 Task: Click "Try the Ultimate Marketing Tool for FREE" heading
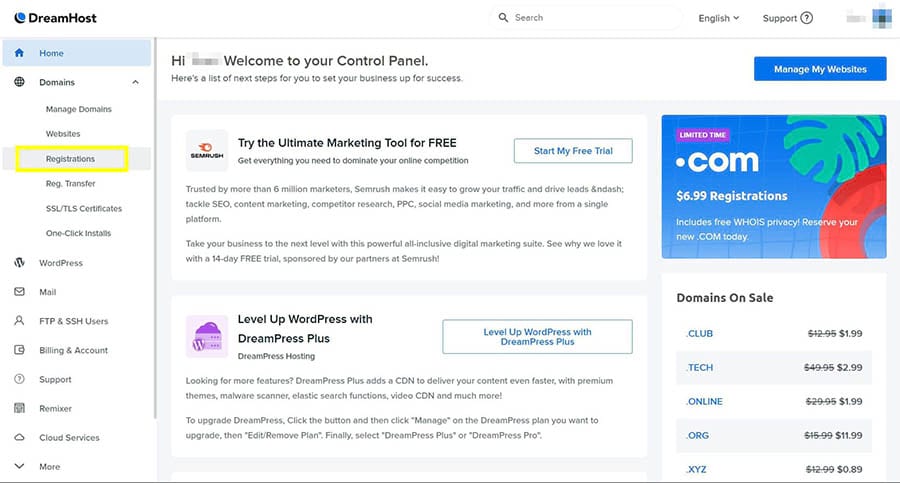347,143
